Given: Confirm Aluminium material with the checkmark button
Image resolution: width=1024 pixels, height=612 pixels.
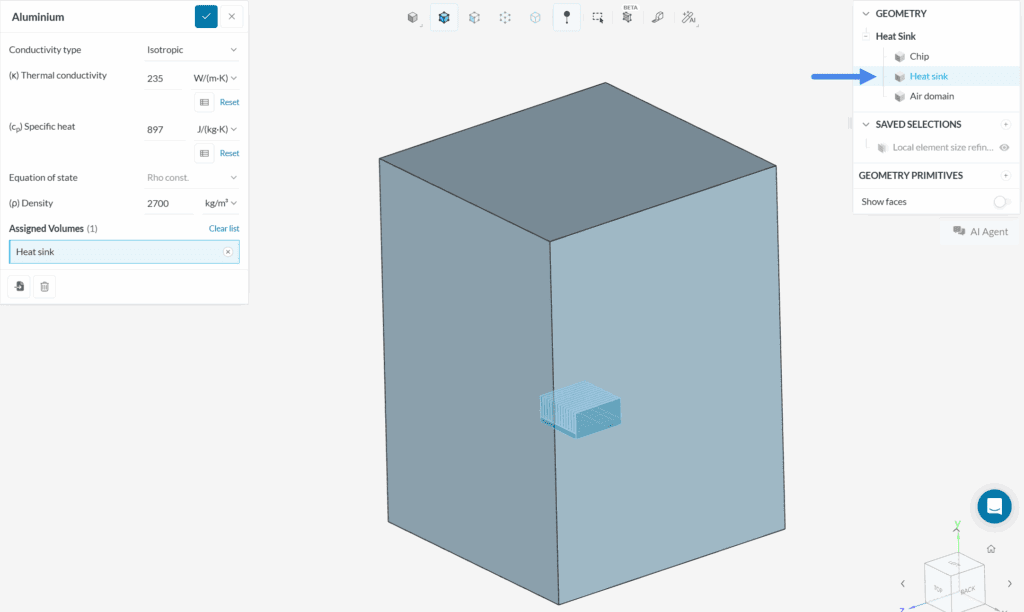Looking at the screenshot, I should click(x=206, y=17).
